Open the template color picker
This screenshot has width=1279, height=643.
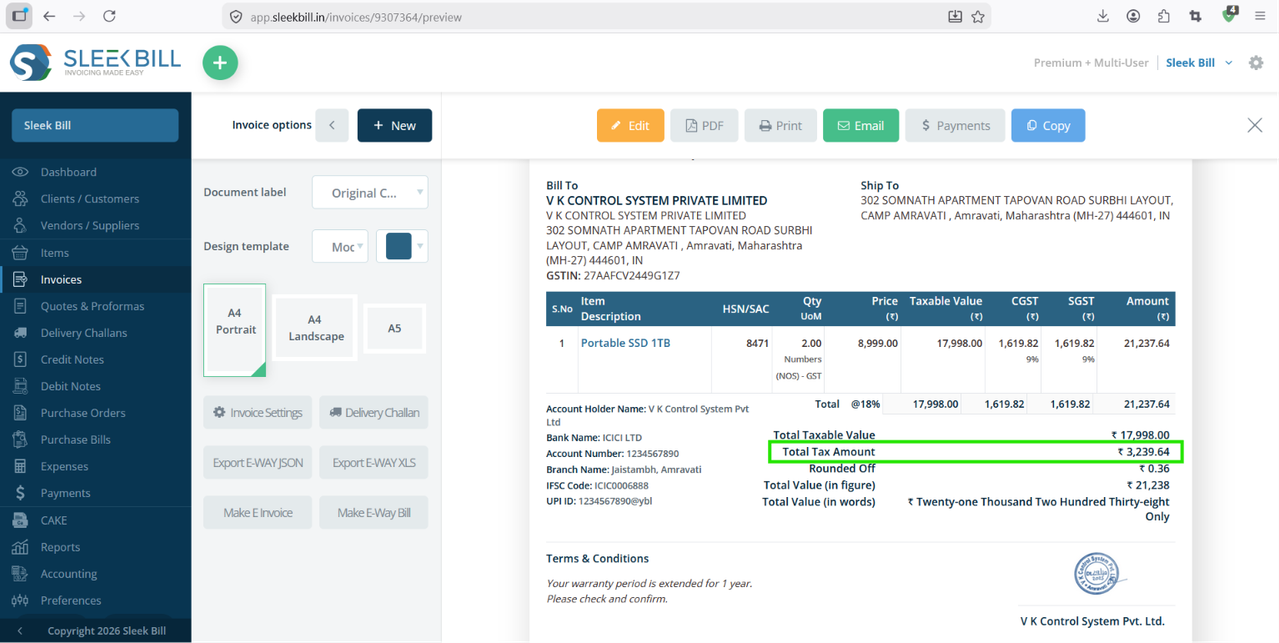402,246
